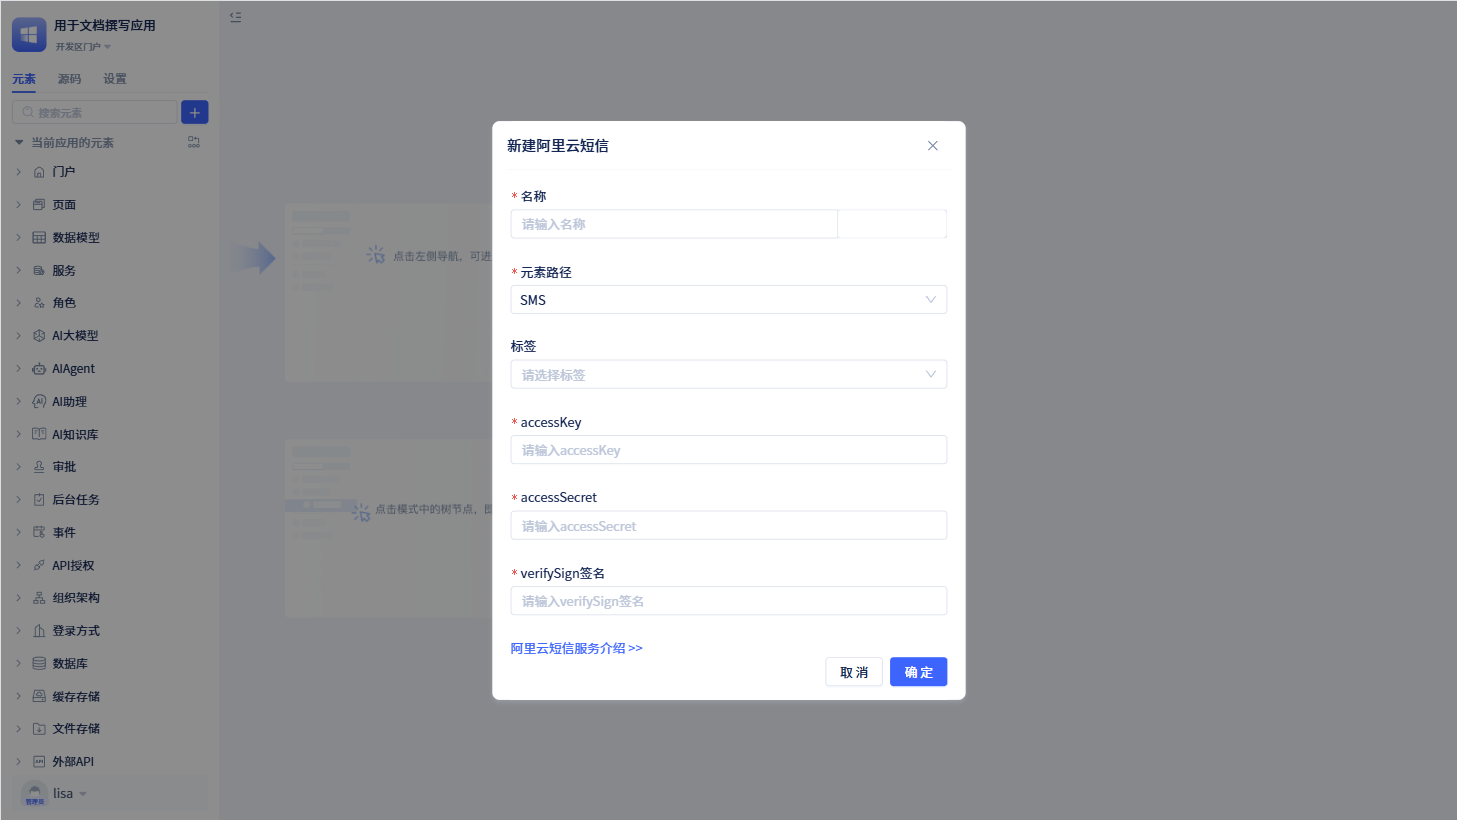Screen dimensions: 1457x820
Task: Click the 登录方式 icon
Action: (x=39, y=631)
